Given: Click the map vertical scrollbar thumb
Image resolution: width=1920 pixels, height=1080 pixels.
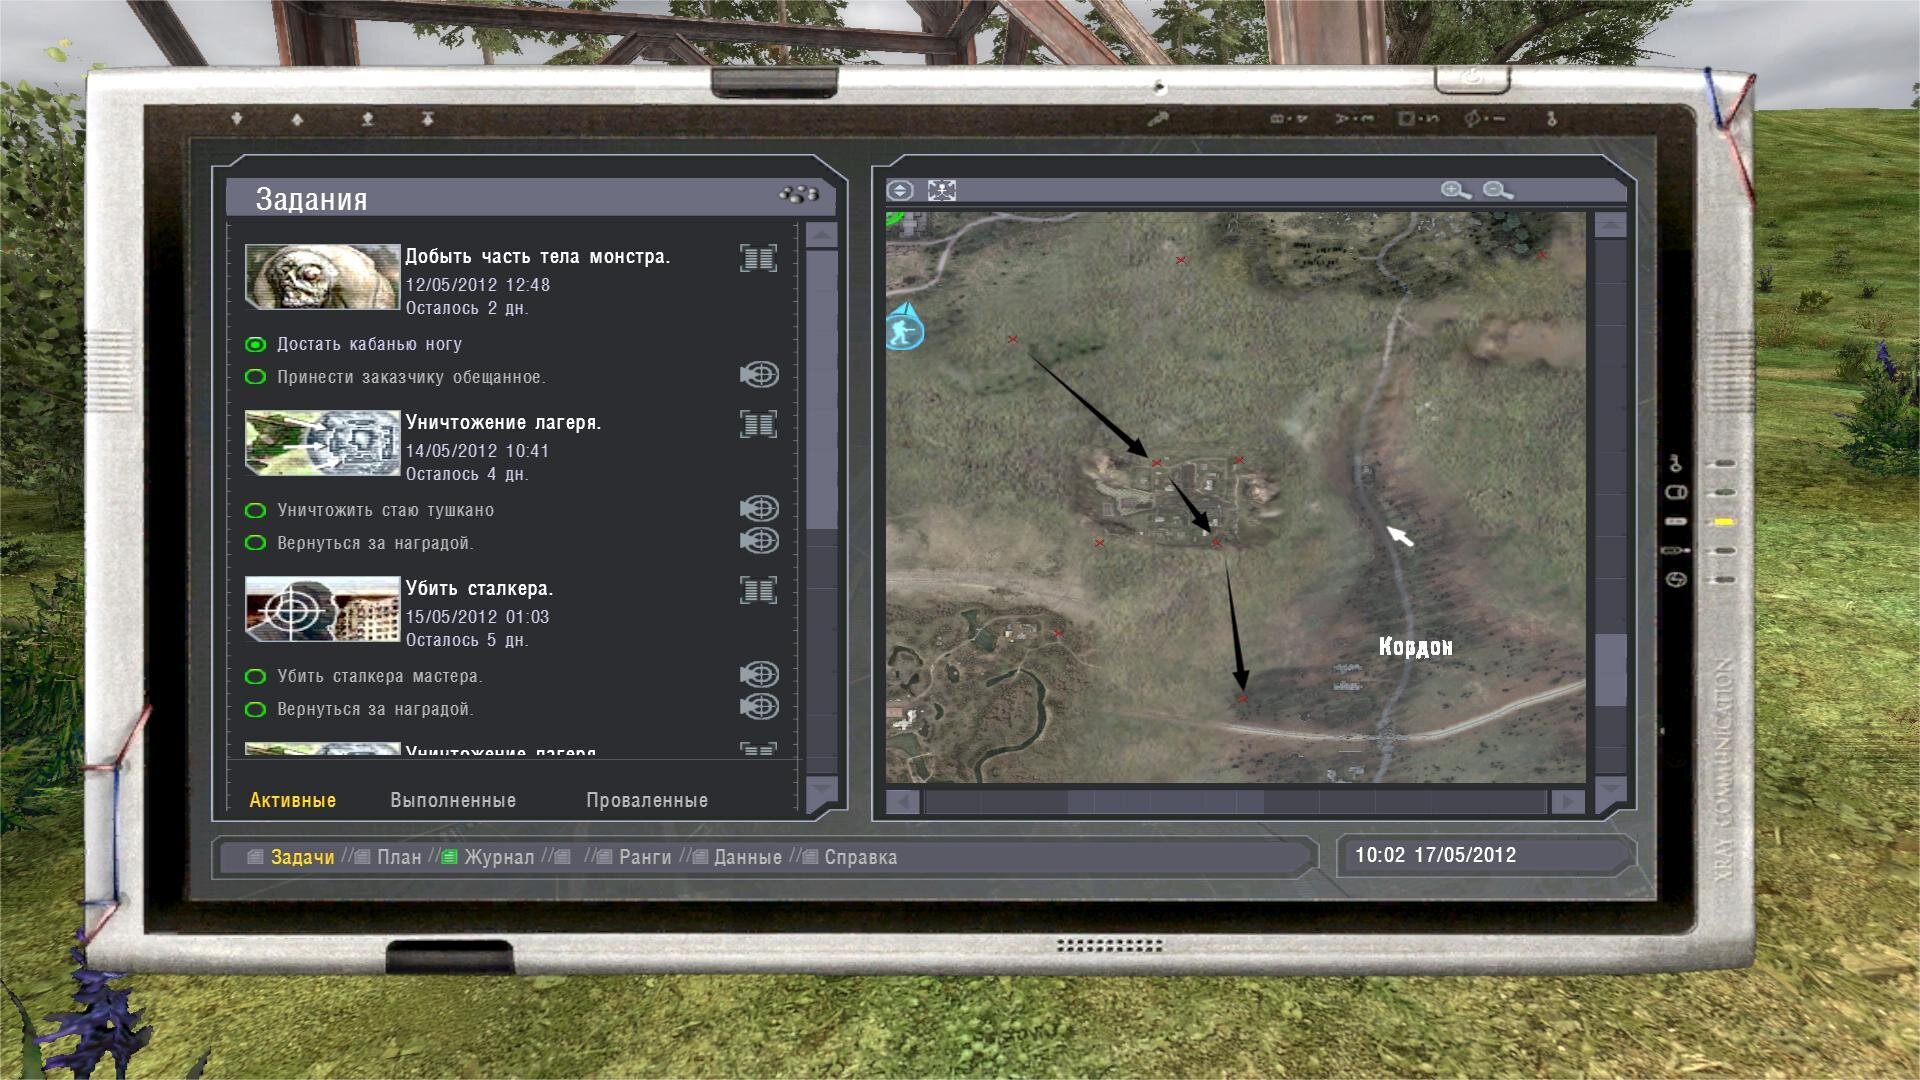Looking at the screenshot, I should [x=1610, y=670].
